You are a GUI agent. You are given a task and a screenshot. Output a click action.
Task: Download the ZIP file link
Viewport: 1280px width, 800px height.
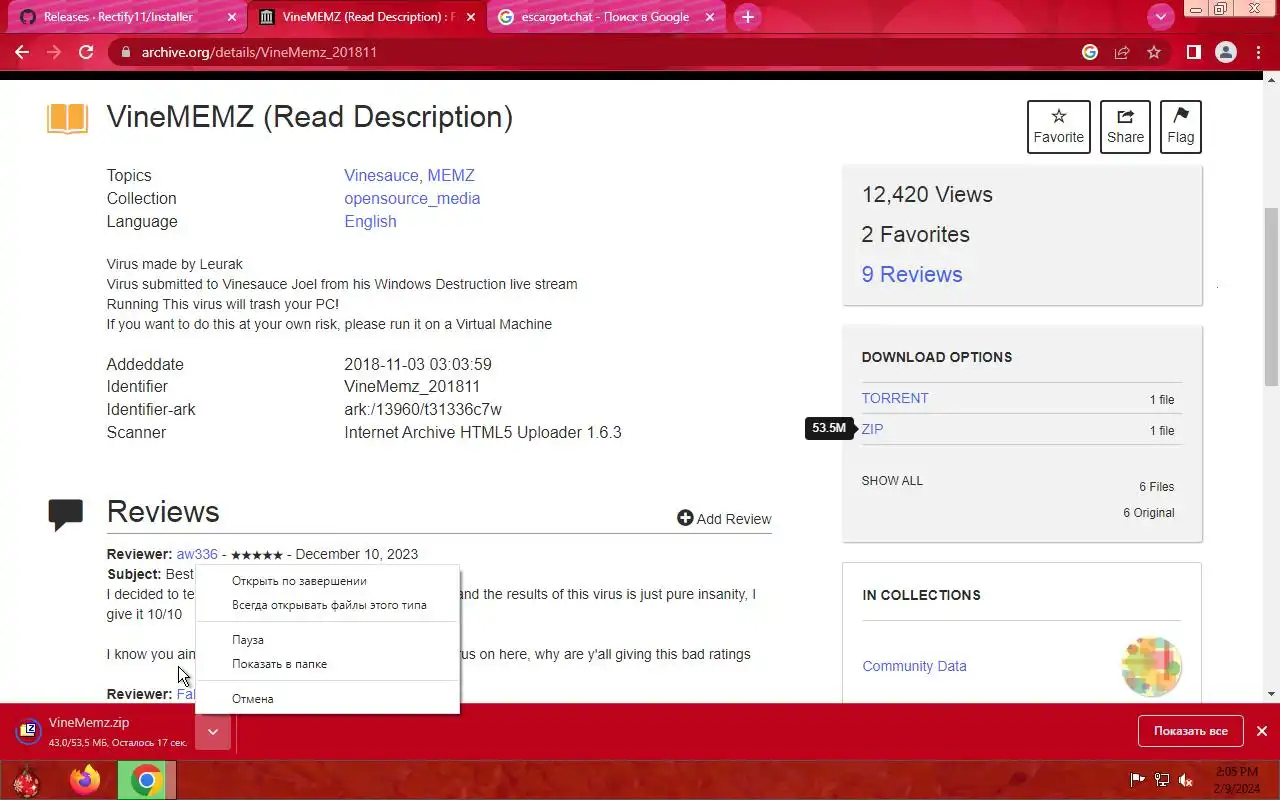tap(872, 429)
